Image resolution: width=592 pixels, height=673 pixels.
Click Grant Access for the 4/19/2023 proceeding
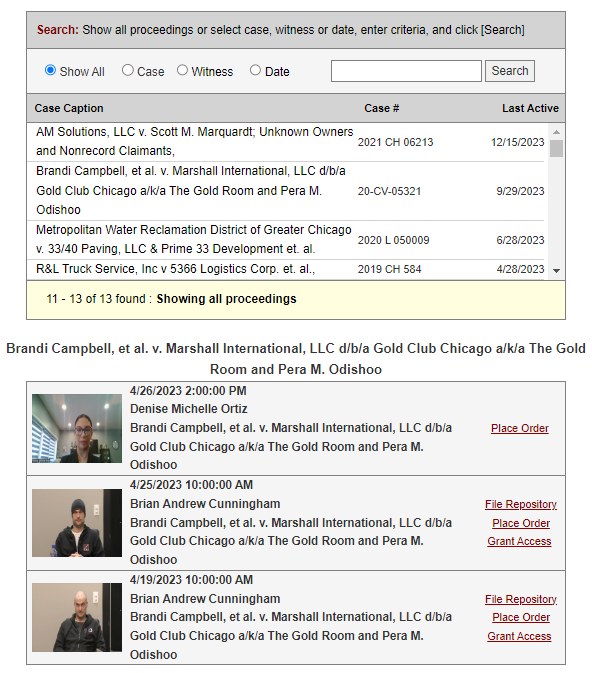coord(519,636)
